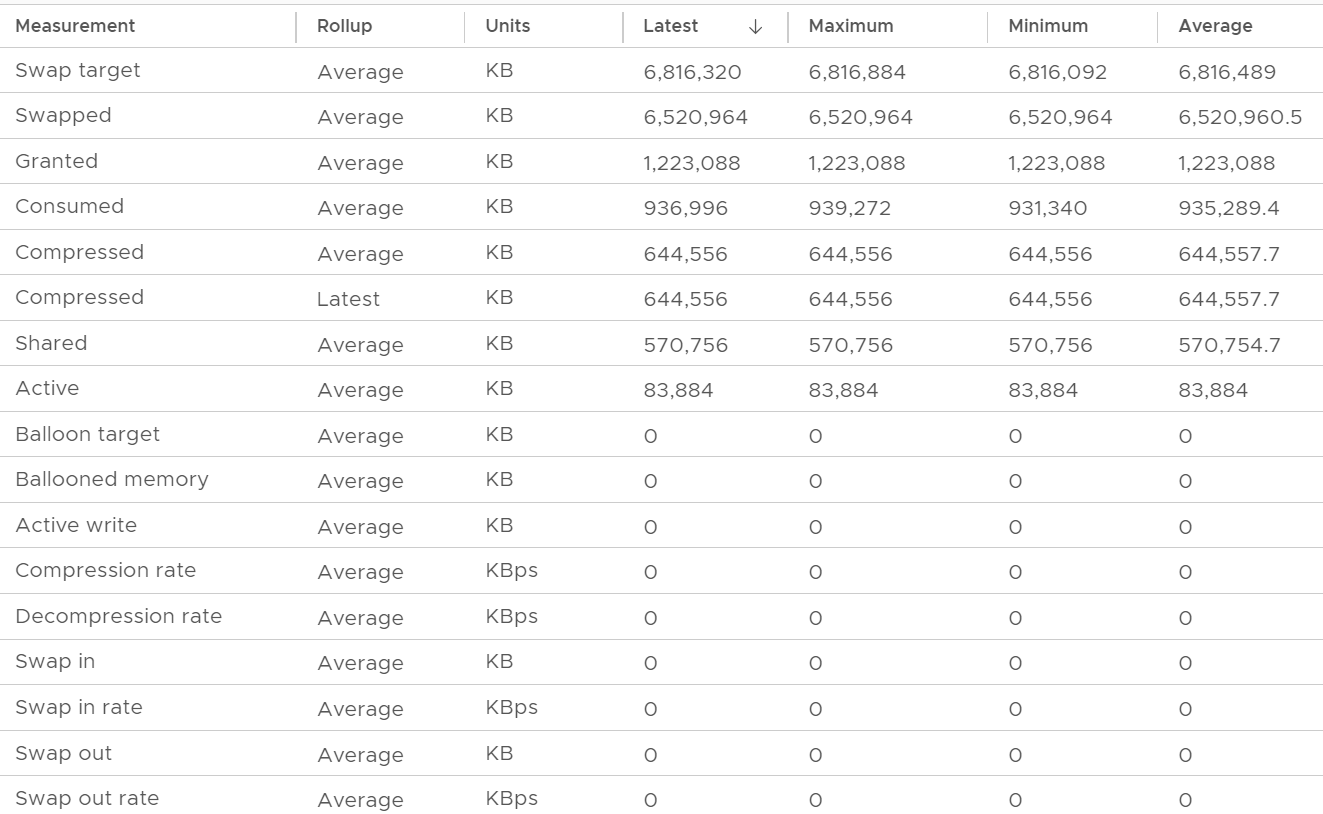Sort by the Rollup column header

[x=344, y=26]
